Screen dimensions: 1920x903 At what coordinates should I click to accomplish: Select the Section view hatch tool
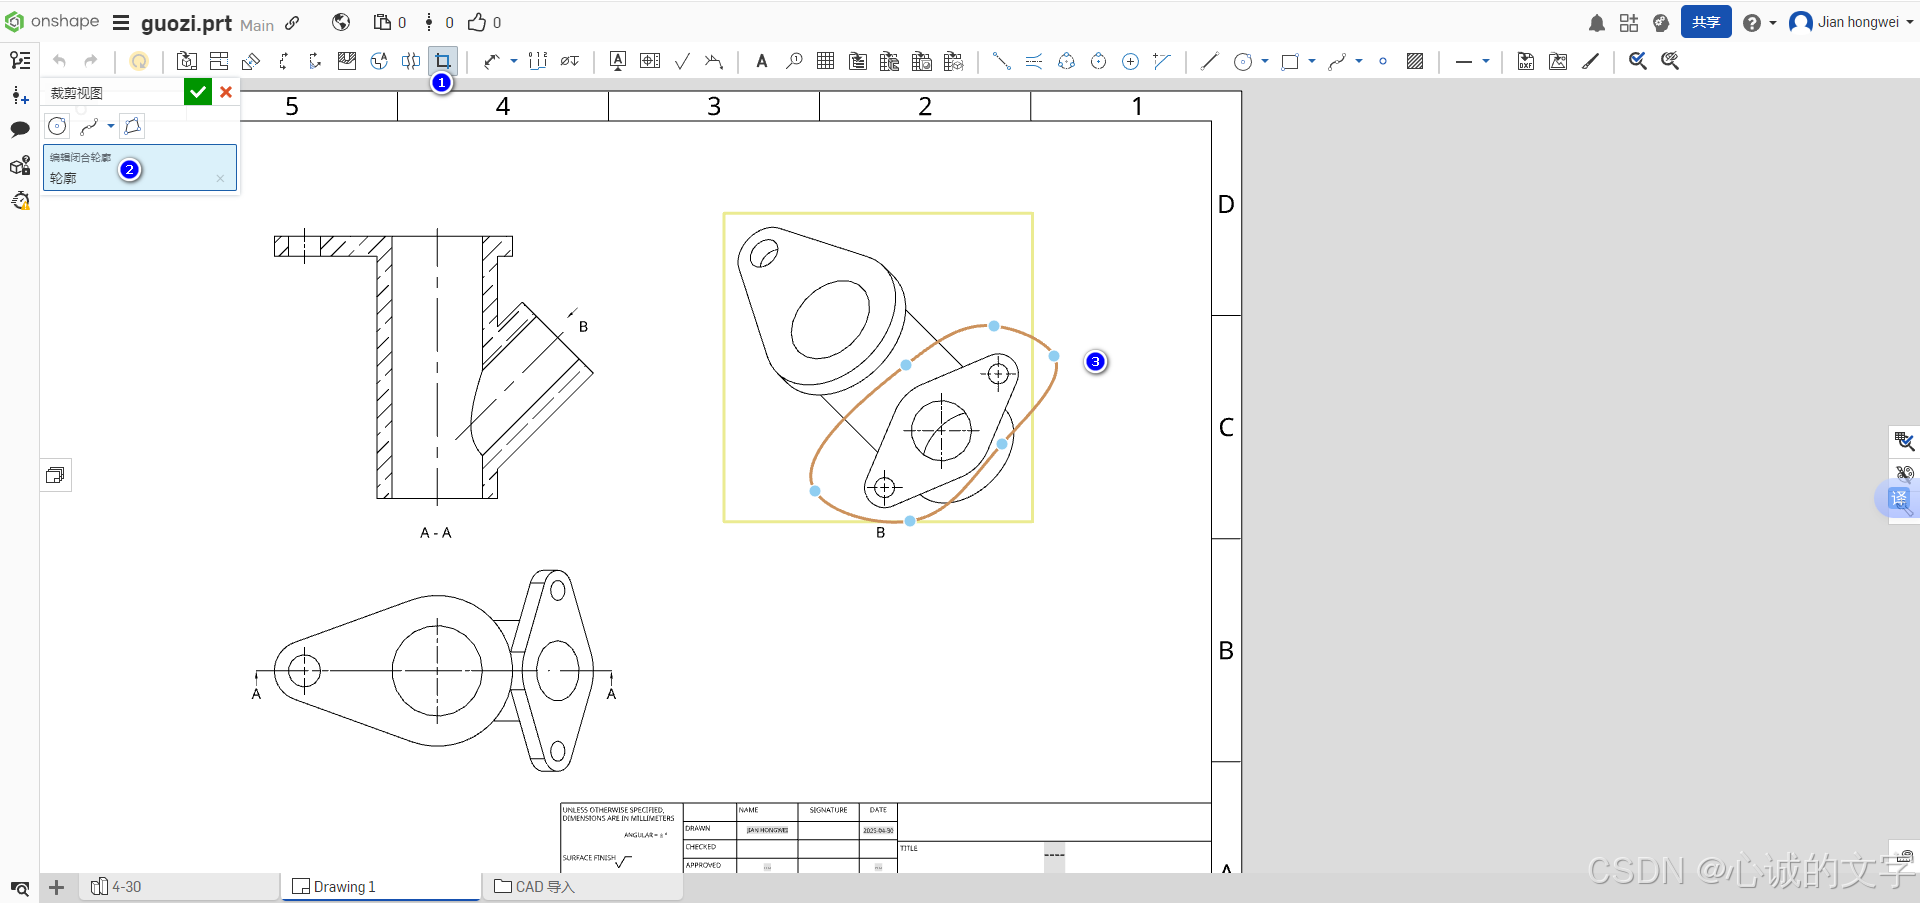point(347,61)
